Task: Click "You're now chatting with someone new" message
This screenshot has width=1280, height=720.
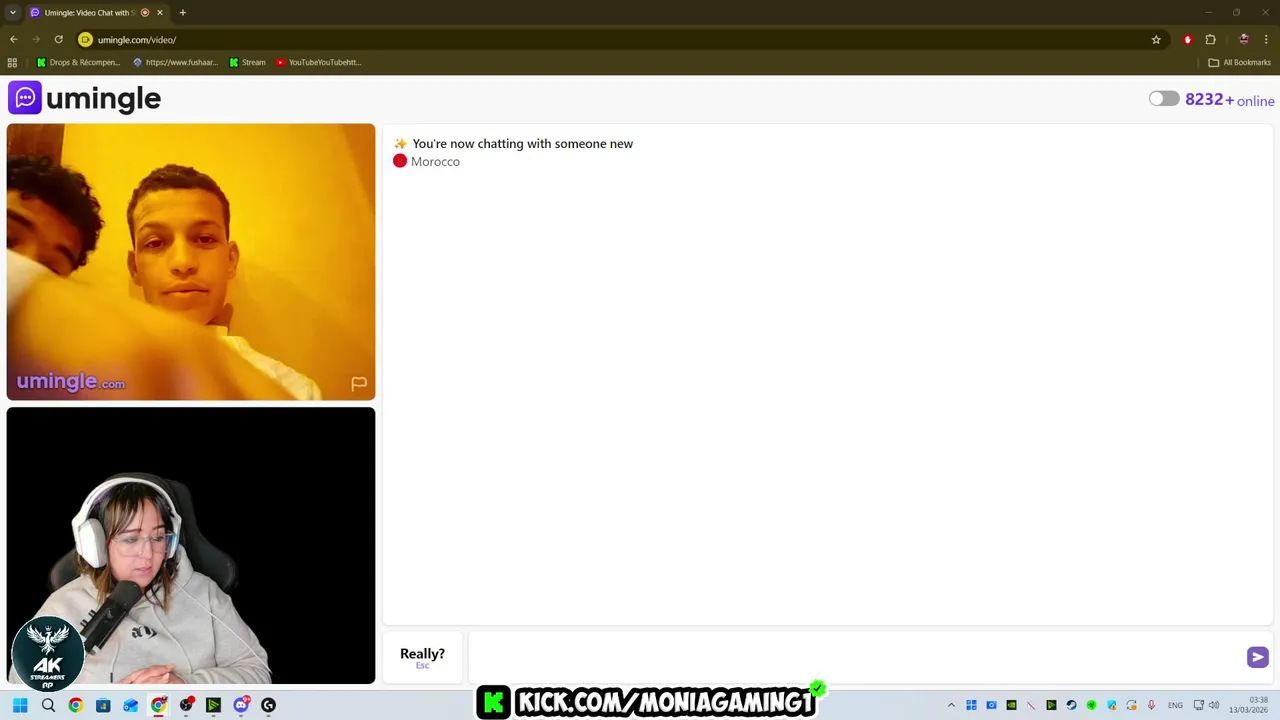Action: 522,144
